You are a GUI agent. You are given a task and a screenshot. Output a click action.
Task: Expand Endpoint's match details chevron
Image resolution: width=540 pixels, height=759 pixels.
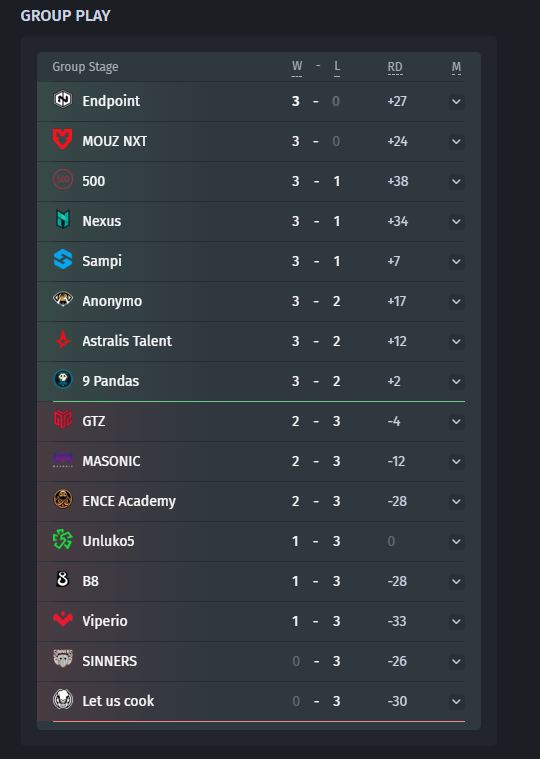coord(456,102)
